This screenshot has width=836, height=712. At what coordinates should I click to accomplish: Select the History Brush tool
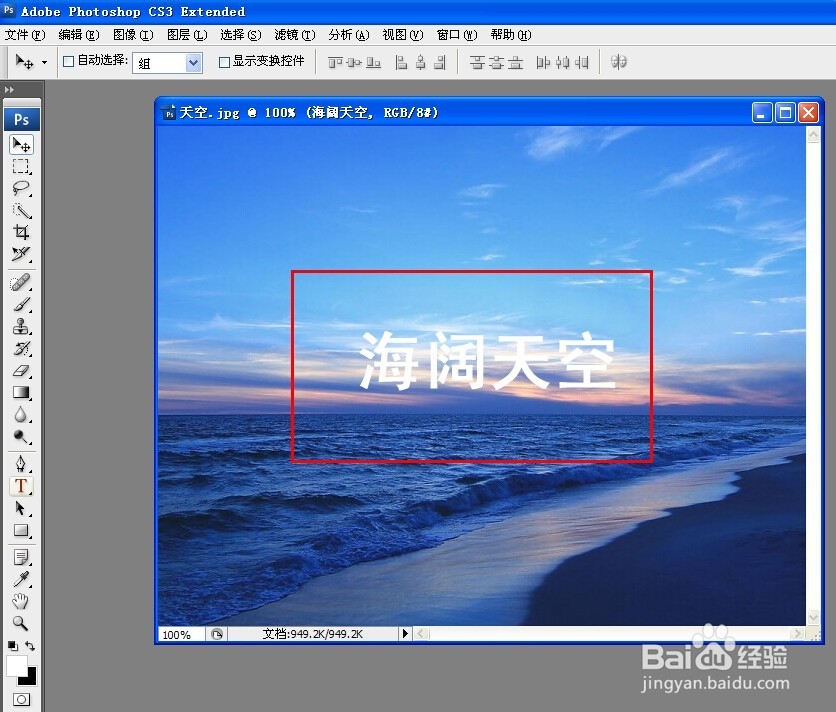tap(21, 348)
